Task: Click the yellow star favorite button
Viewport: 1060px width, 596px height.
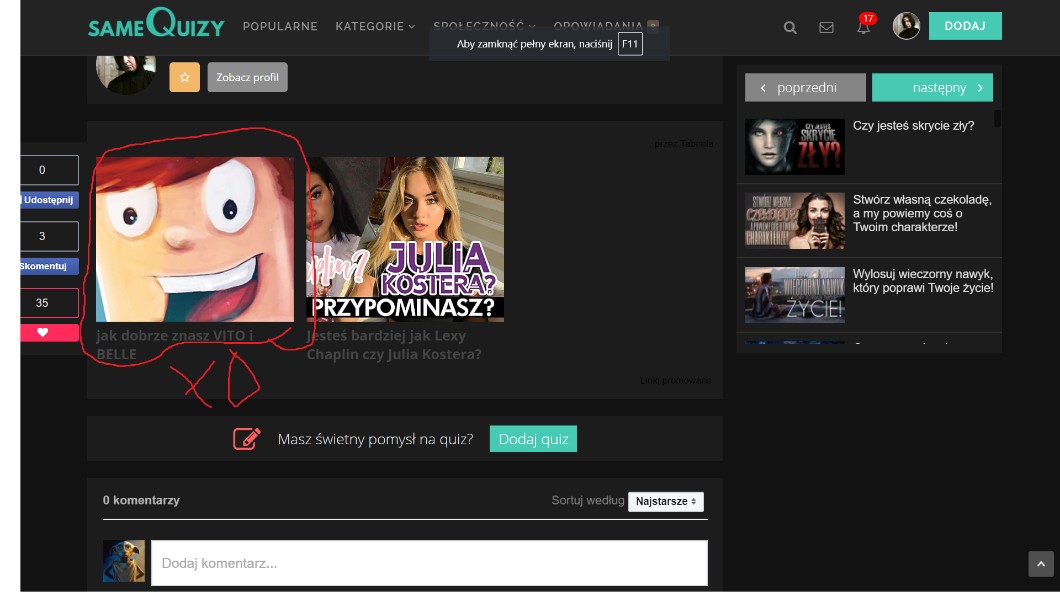Action: pos(184,77)
